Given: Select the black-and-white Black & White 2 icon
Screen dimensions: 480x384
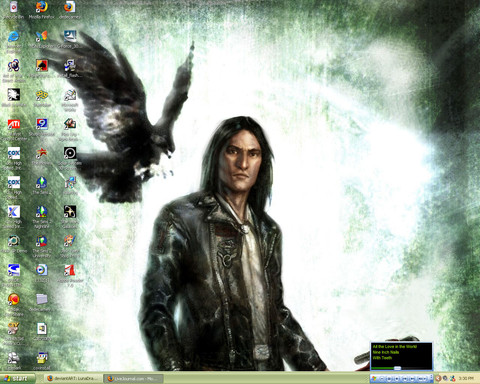Looking at the screenshot, I should click(14, 95).
